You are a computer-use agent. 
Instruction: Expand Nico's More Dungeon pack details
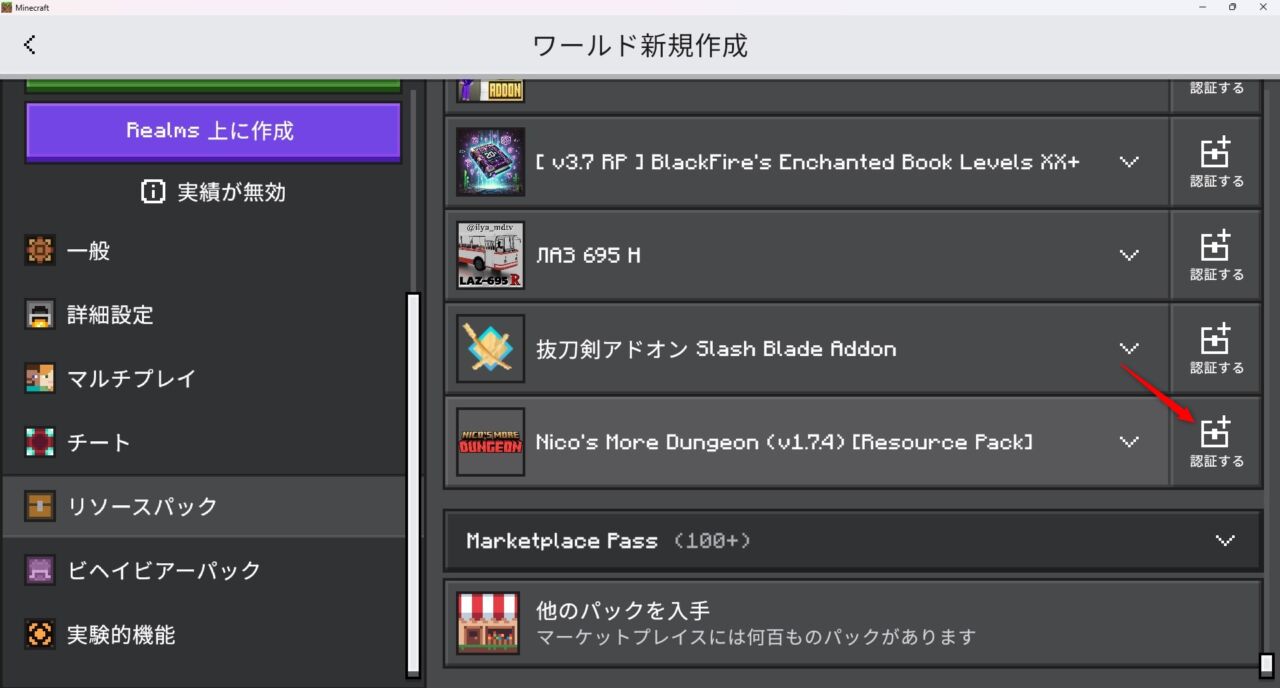[x=1129, y=442]
